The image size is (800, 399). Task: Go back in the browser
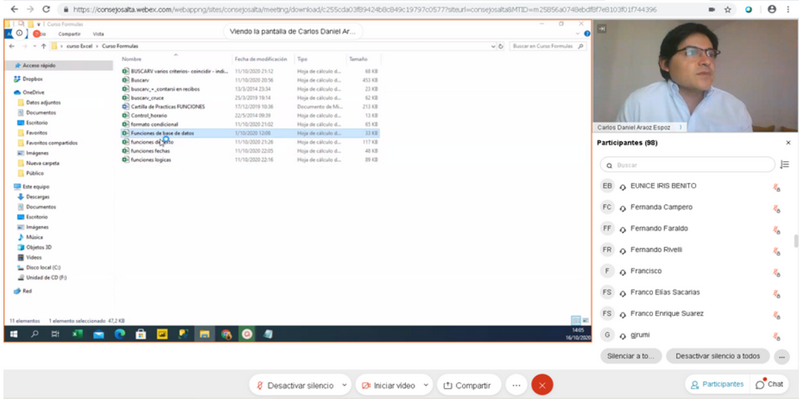click(14, 9)
